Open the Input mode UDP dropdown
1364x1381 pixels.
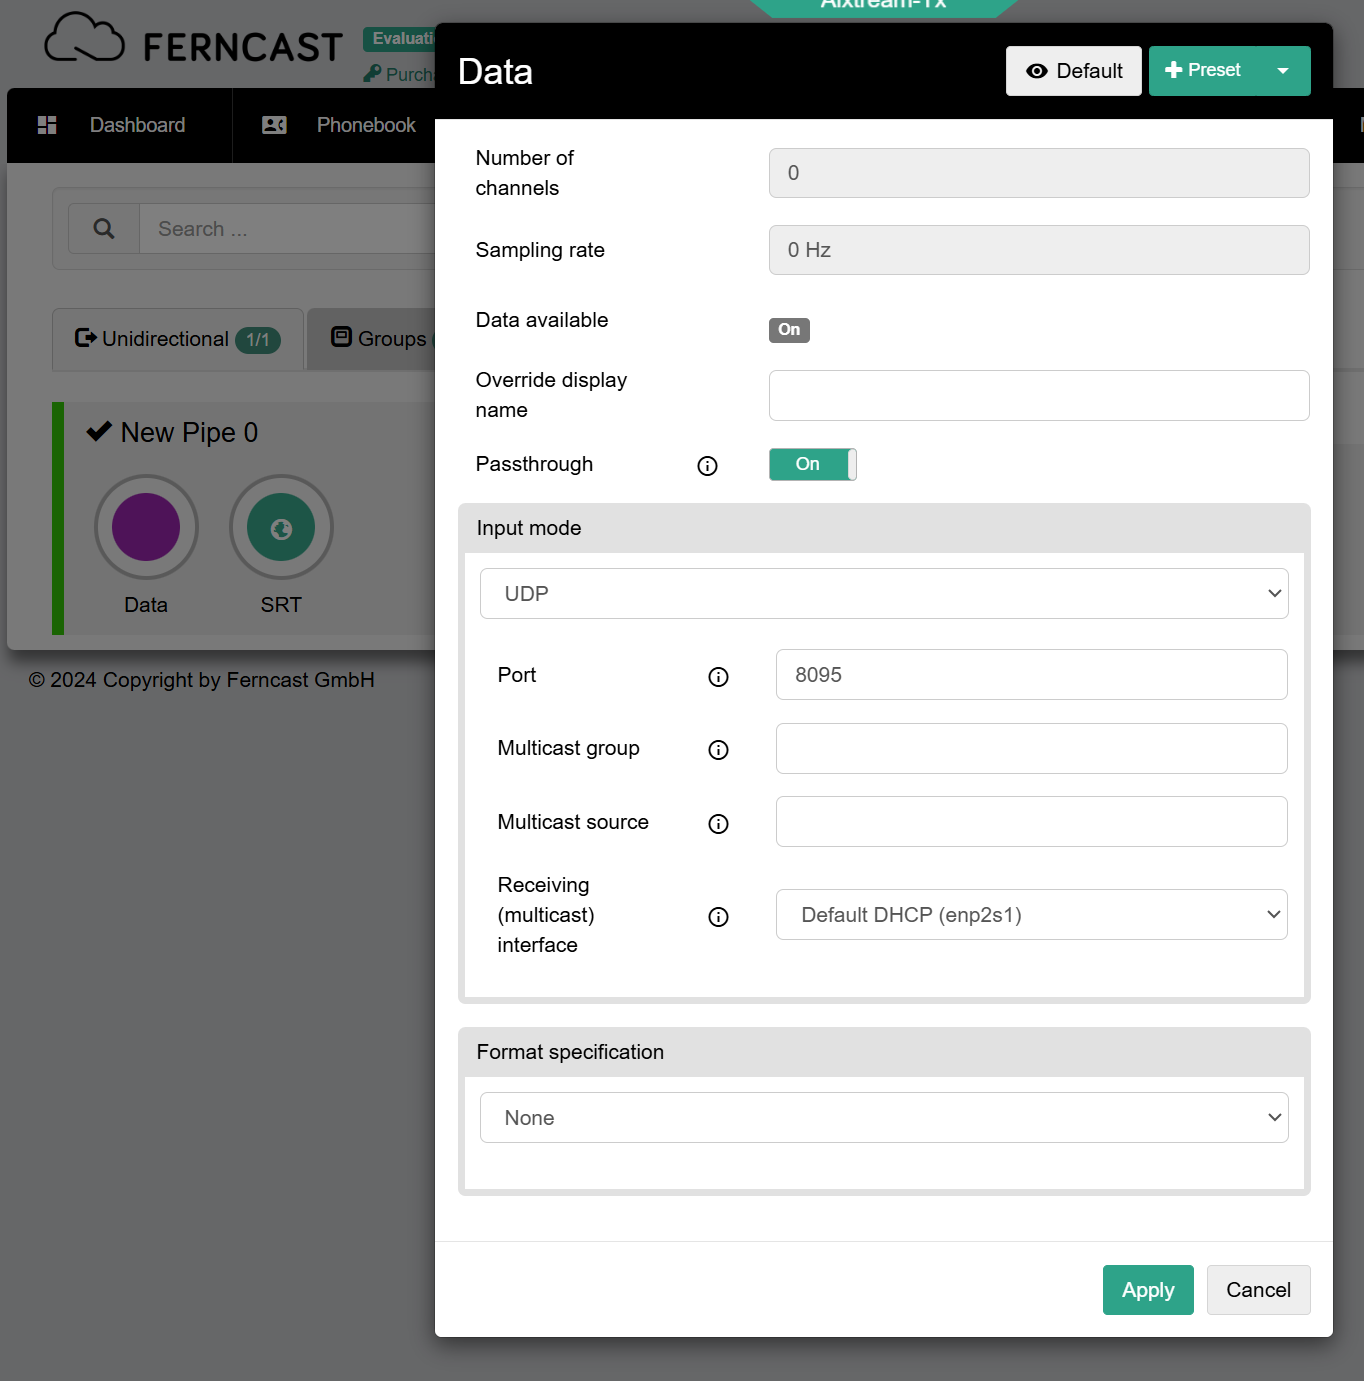(884, 594)
